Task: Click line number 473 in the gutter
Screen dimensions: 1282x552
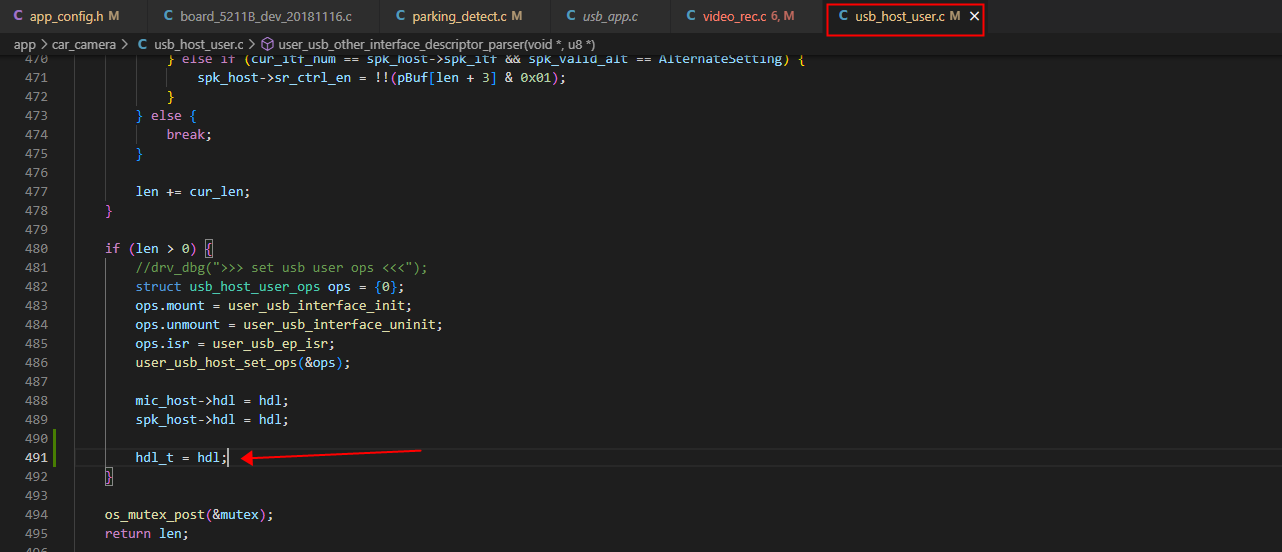Action: click(35, 116)
